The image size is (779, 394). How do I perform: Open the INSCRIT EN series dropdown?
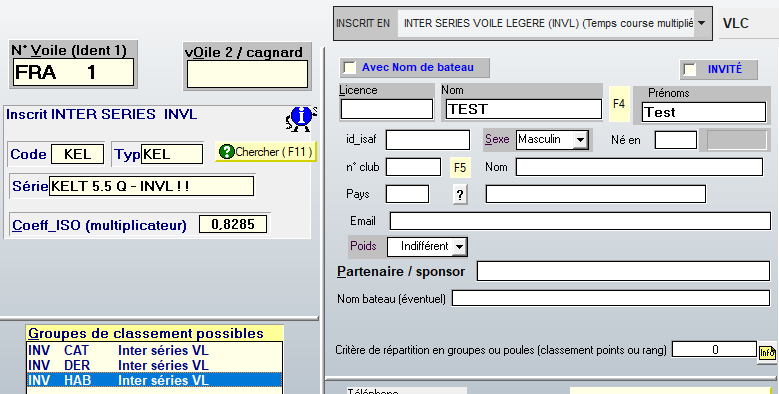pyautogui.click(x=701, y=23)
